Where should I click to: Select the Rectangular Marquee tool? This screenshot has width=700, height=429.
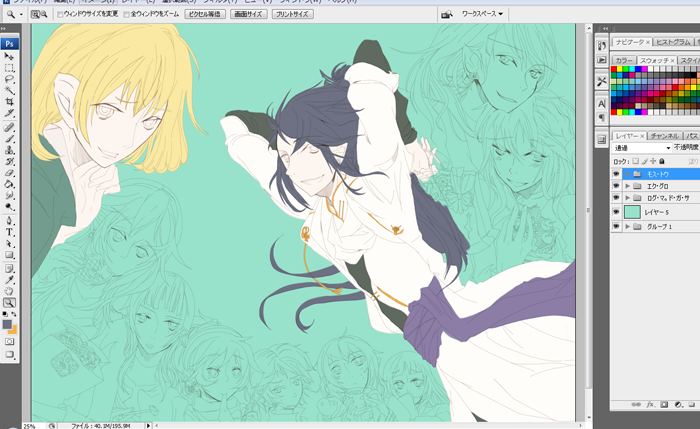[x=9, y=68]
